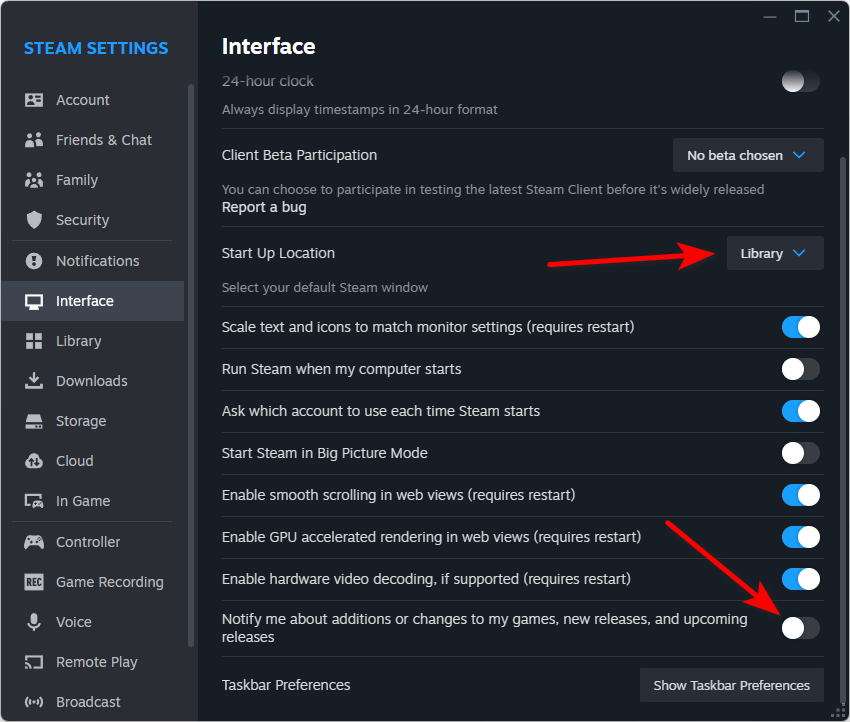Turn off hardware video decoding toggle
Viewport: 850px width, 722px height.
tap(801, 579)
